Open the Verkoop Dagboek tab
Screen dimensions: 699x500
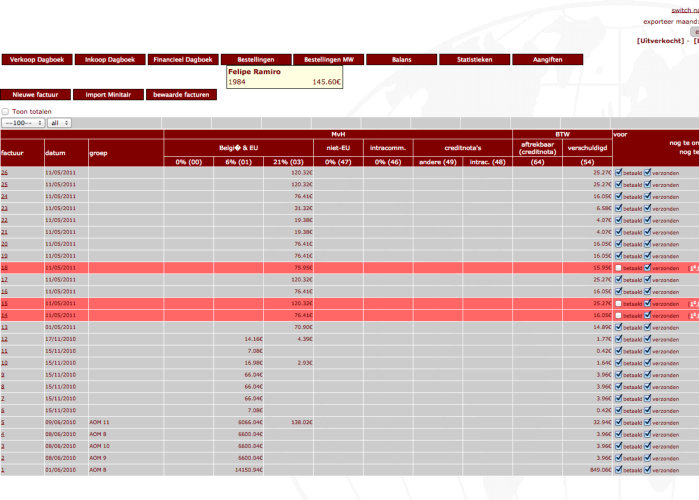[37, 59]
